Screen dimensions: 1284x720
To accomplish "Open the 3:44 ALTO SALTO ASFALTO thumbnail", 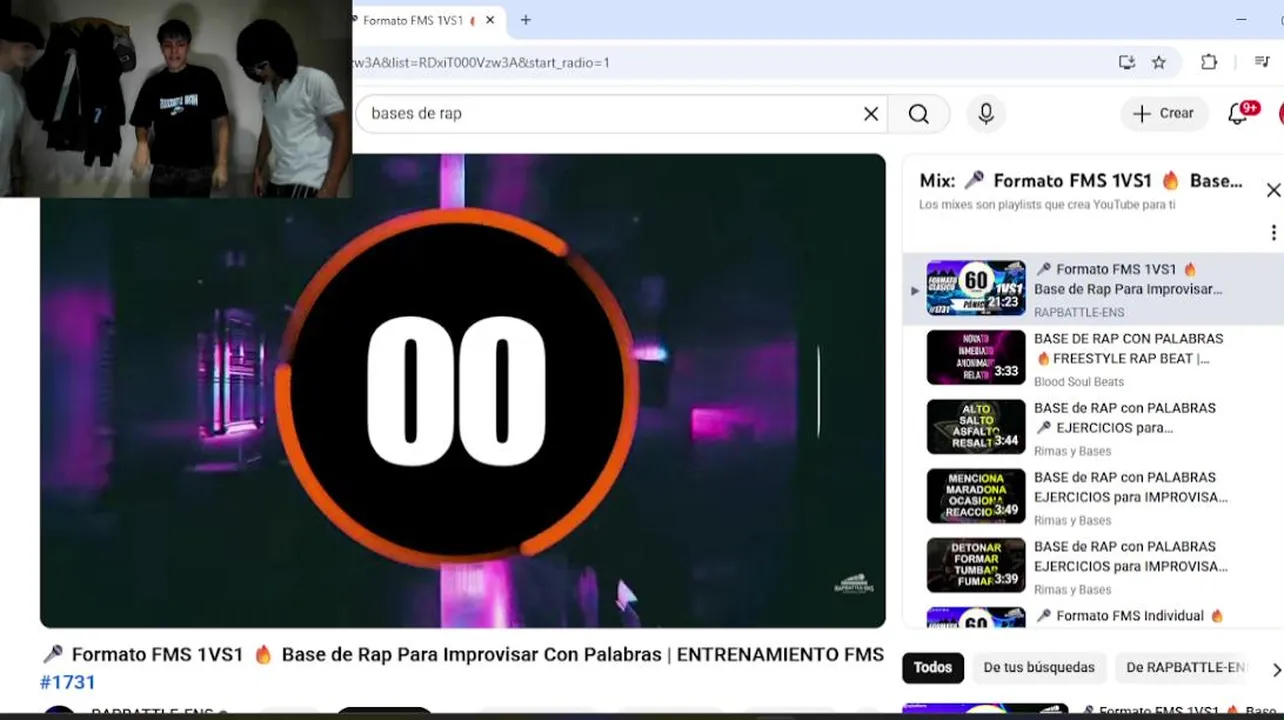I will 976,427.
